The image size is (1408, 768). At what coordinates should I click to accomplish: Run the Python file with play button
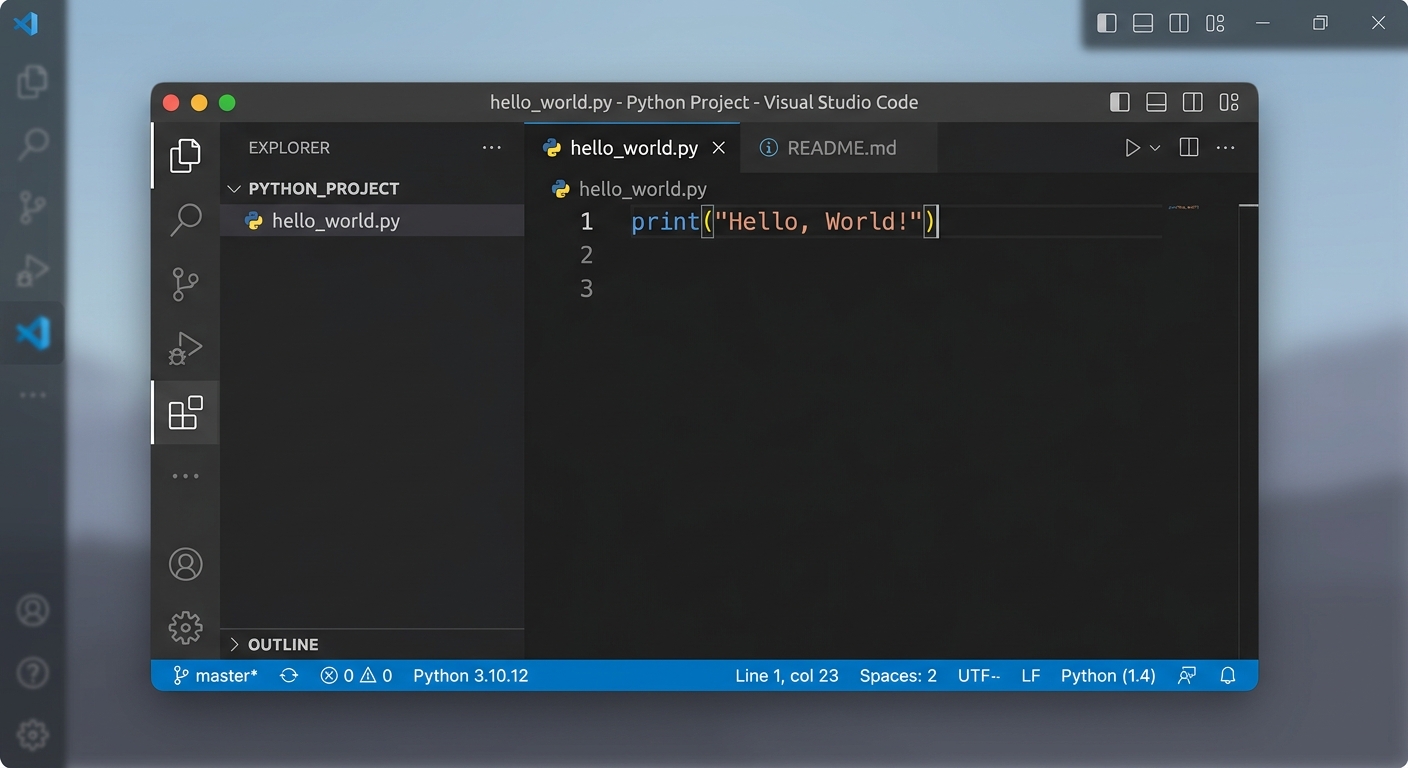pyautogui.click(x=1132, y=148)
